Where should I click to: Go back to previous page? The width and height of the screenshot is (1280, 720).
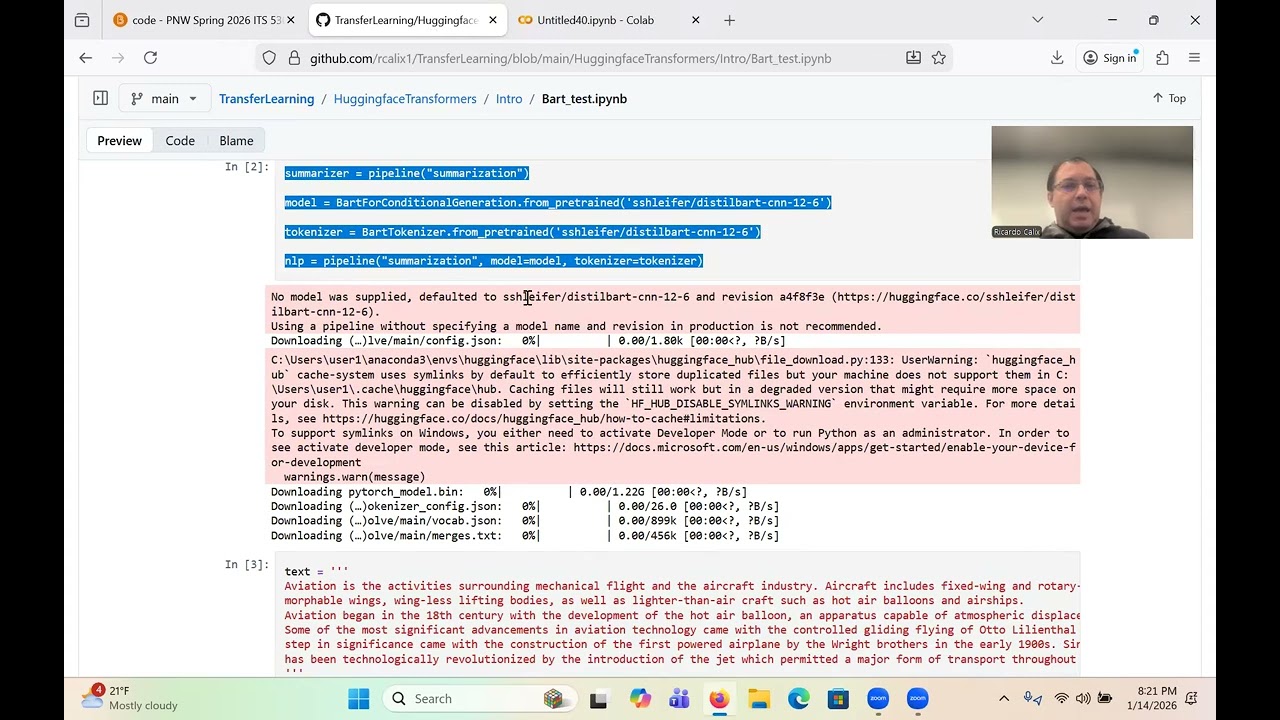(x=86, y=58)
